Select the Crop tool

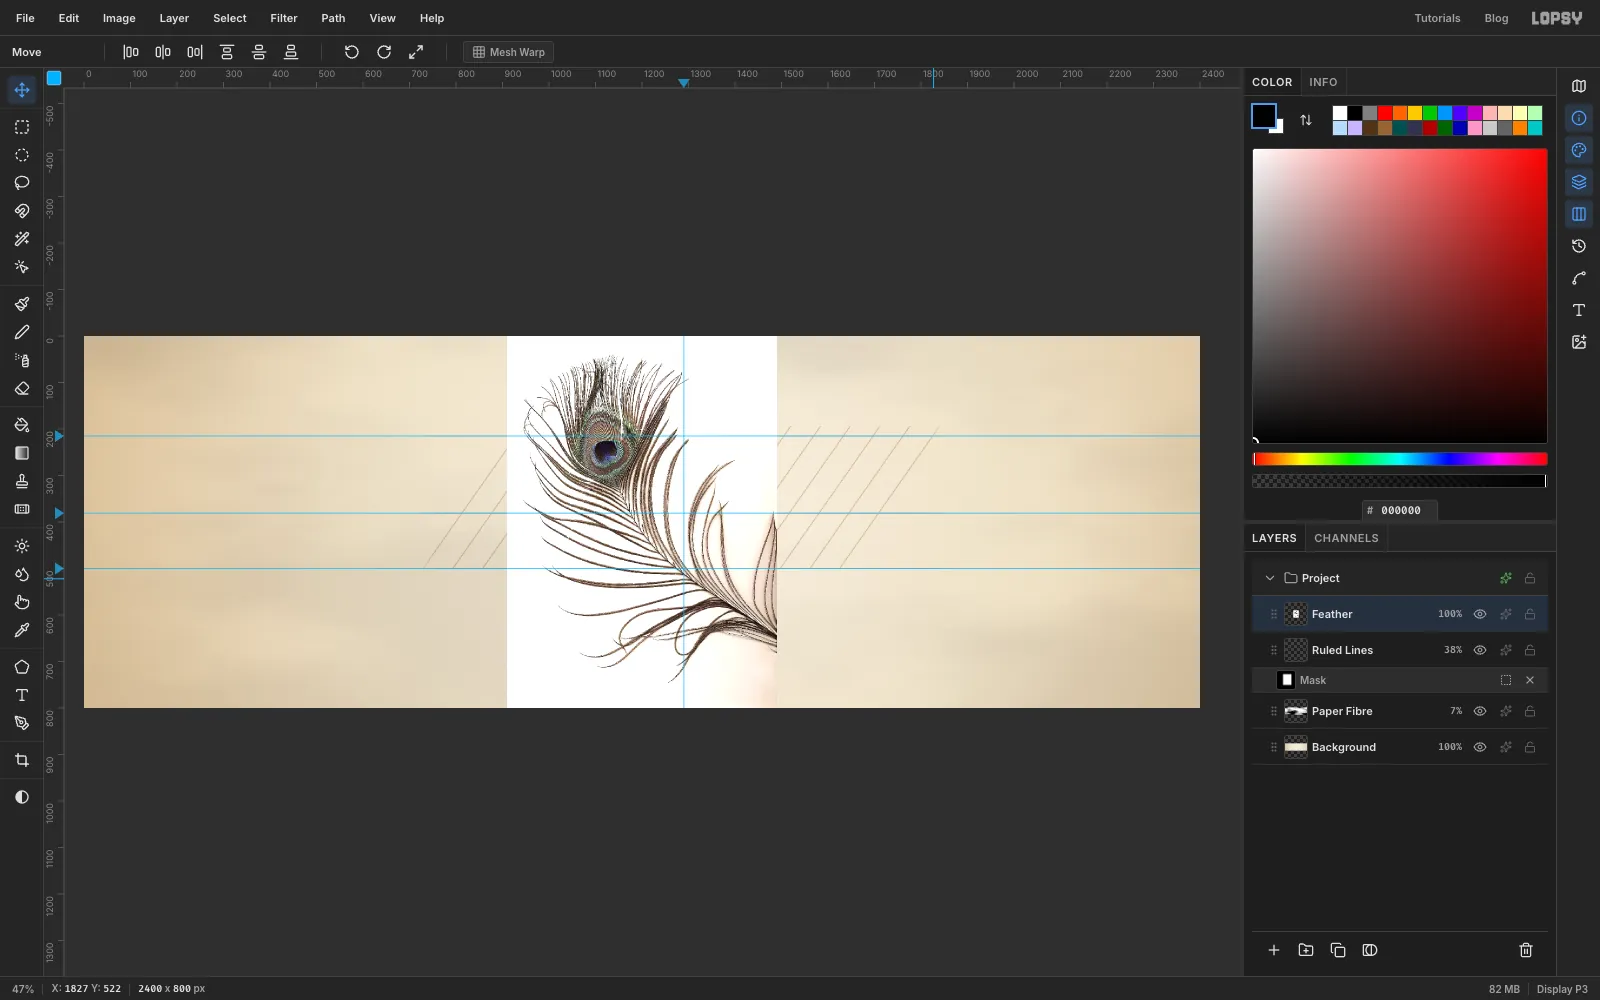point(22,761)
